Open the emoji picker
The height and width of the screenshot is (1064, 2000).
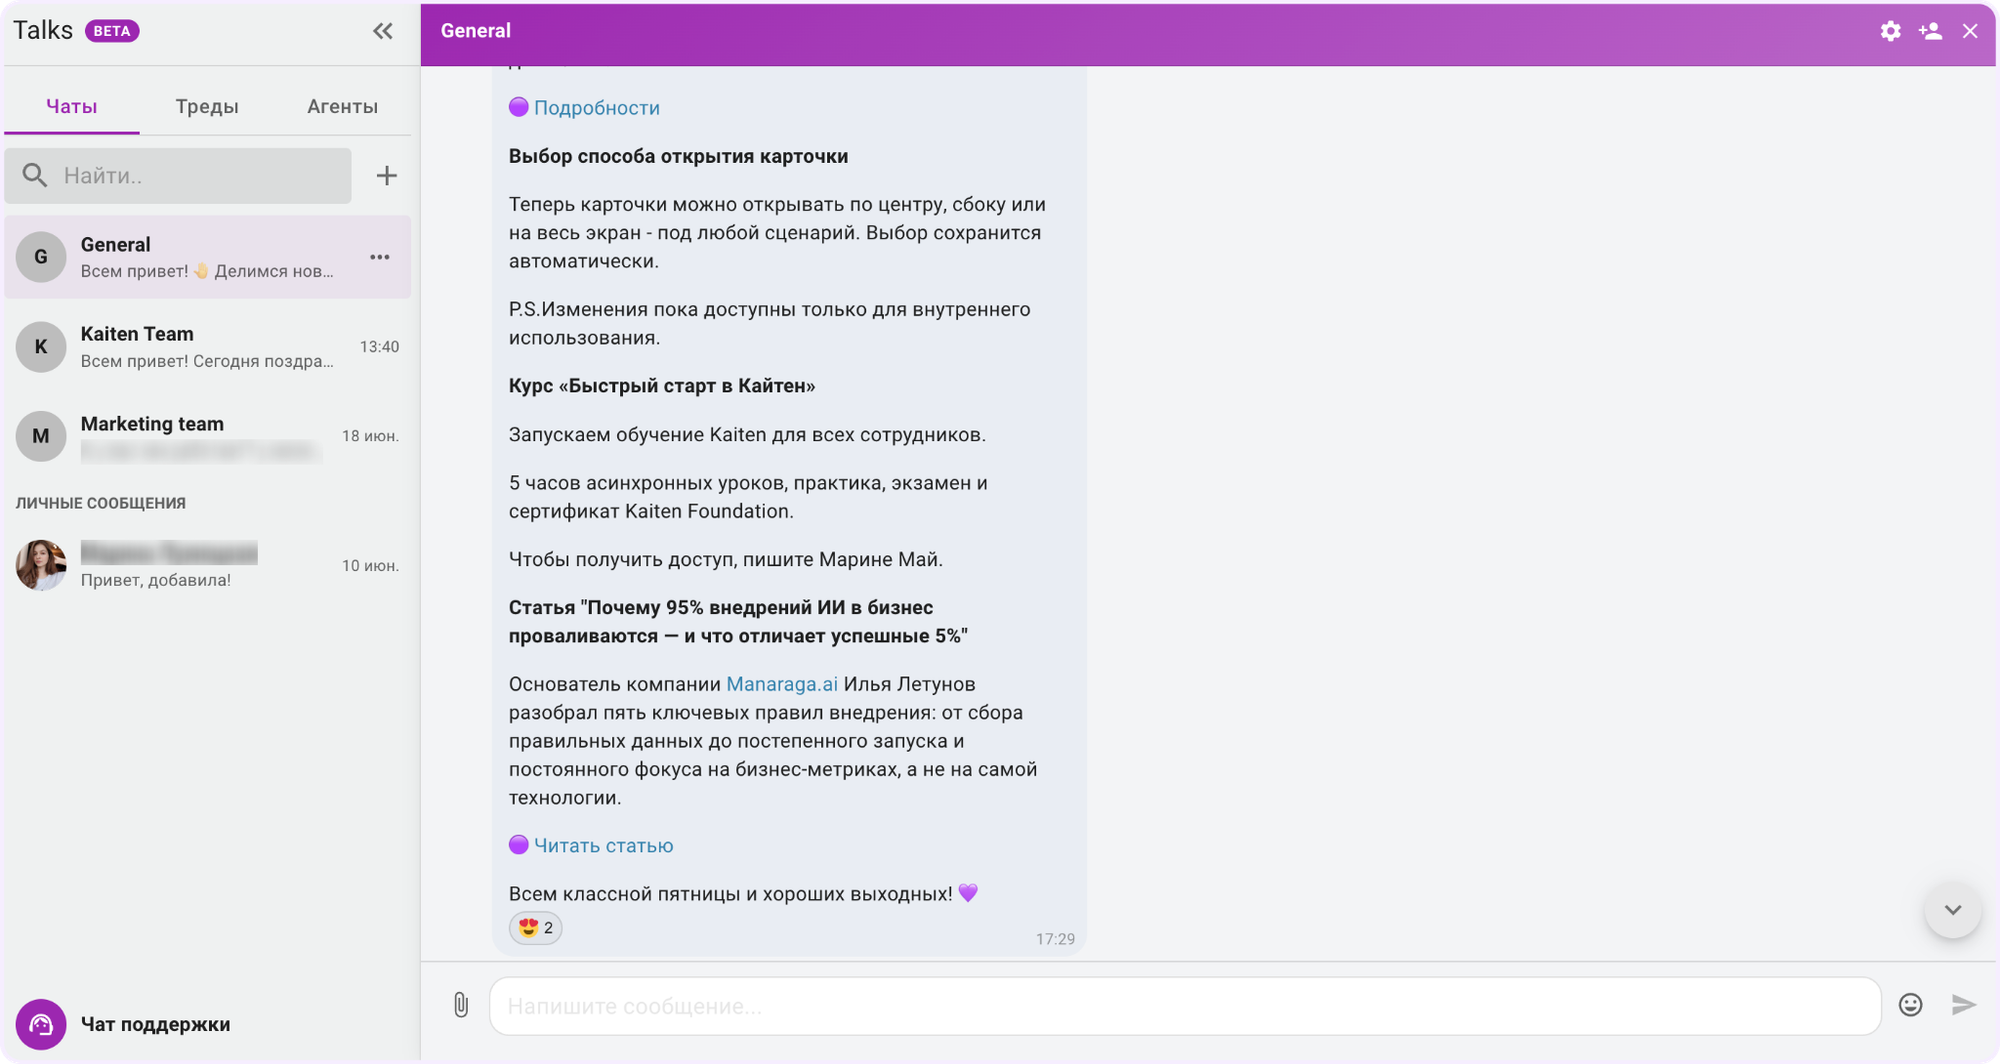pos(1910,1005)
